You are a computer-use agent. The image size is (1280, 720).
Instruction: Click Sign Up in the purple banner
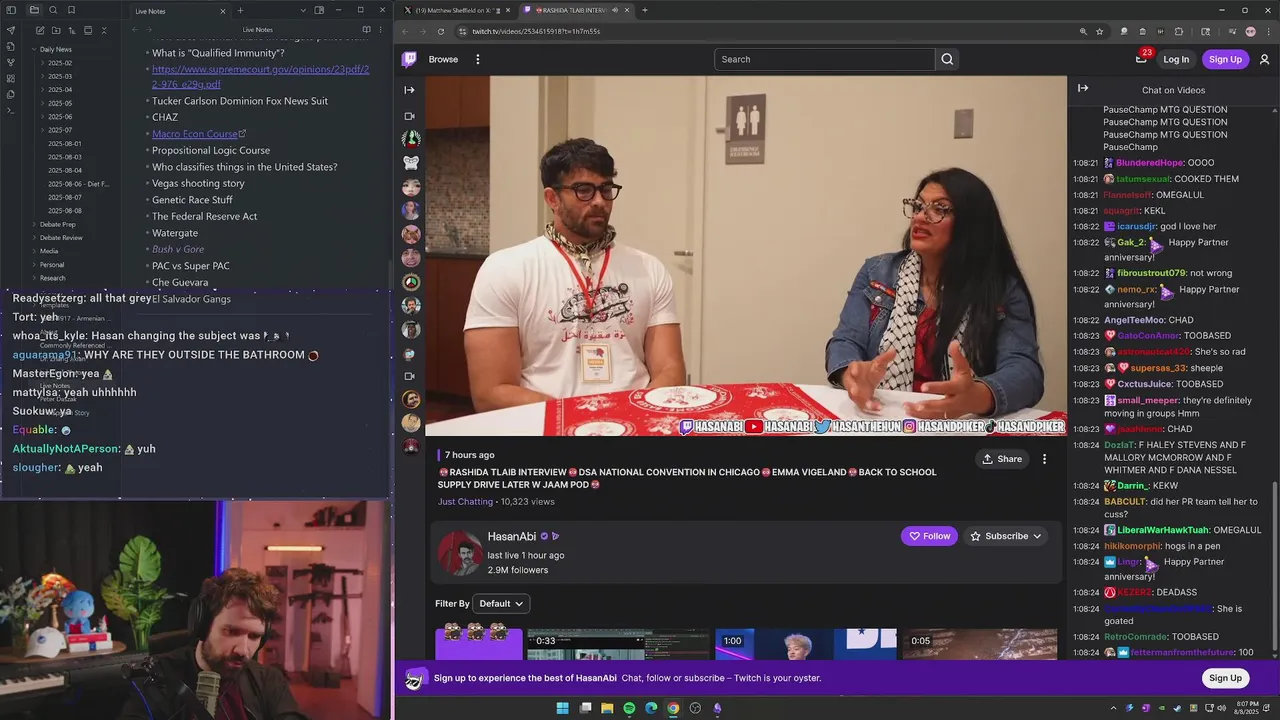click(x=1225, y=678)
